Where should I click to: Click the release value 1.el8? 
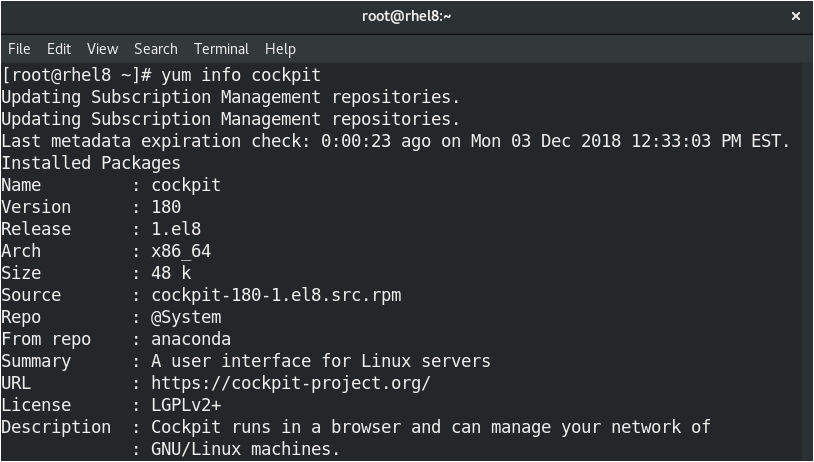[x=176, y=229]
